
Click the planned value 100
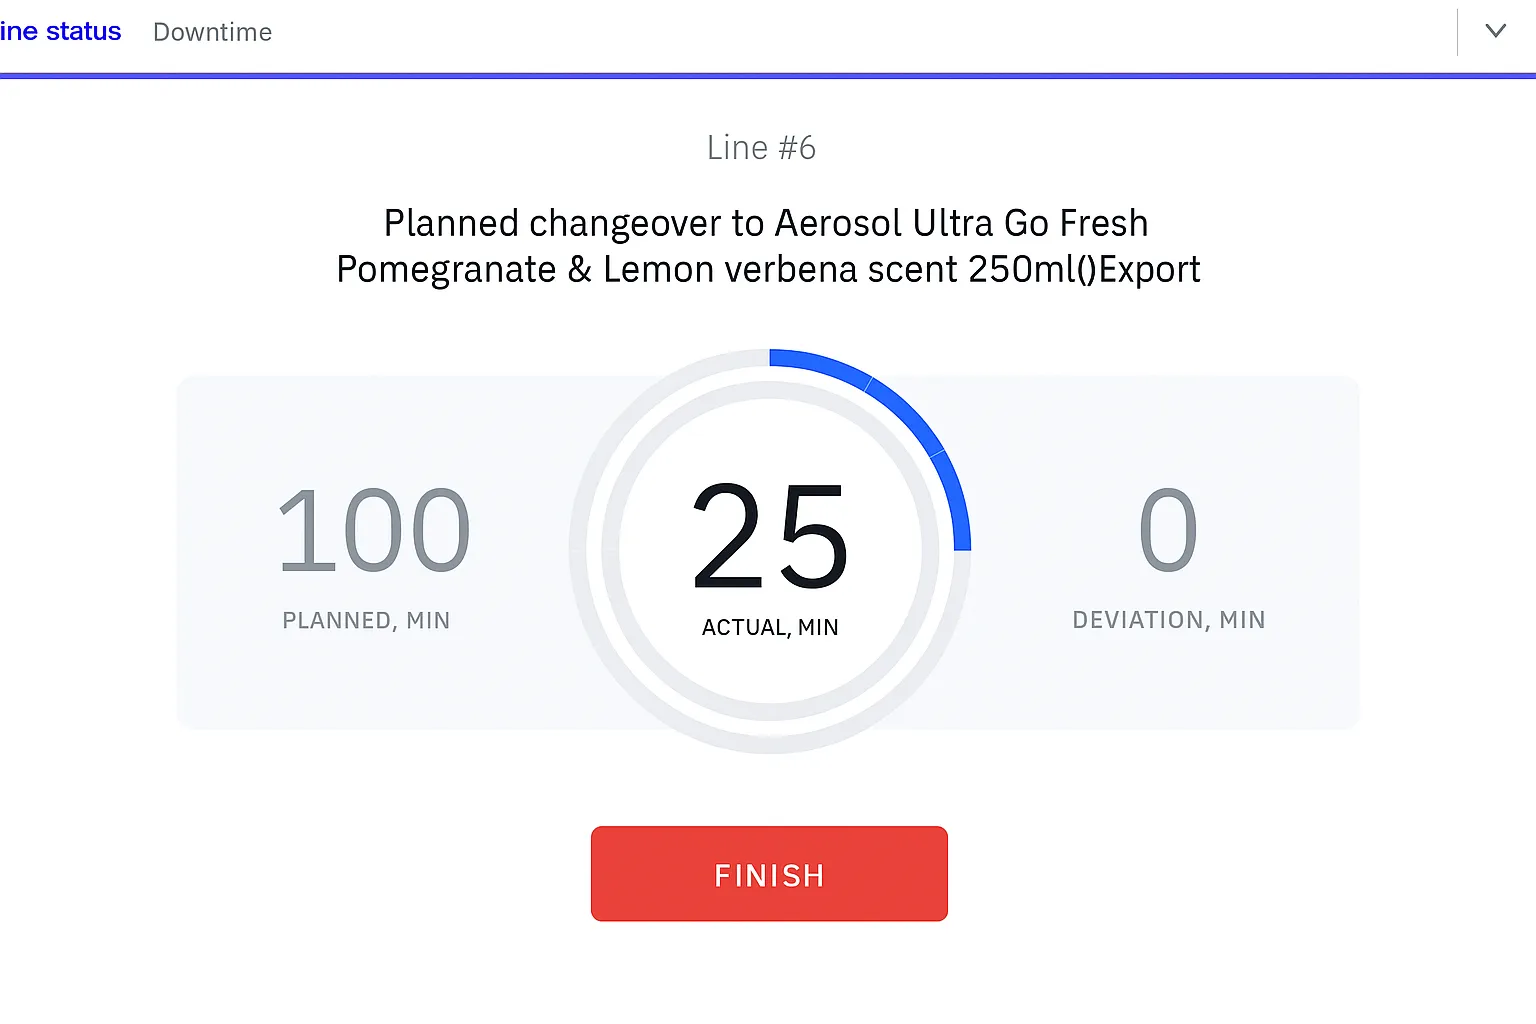click(x=373, y=530)
